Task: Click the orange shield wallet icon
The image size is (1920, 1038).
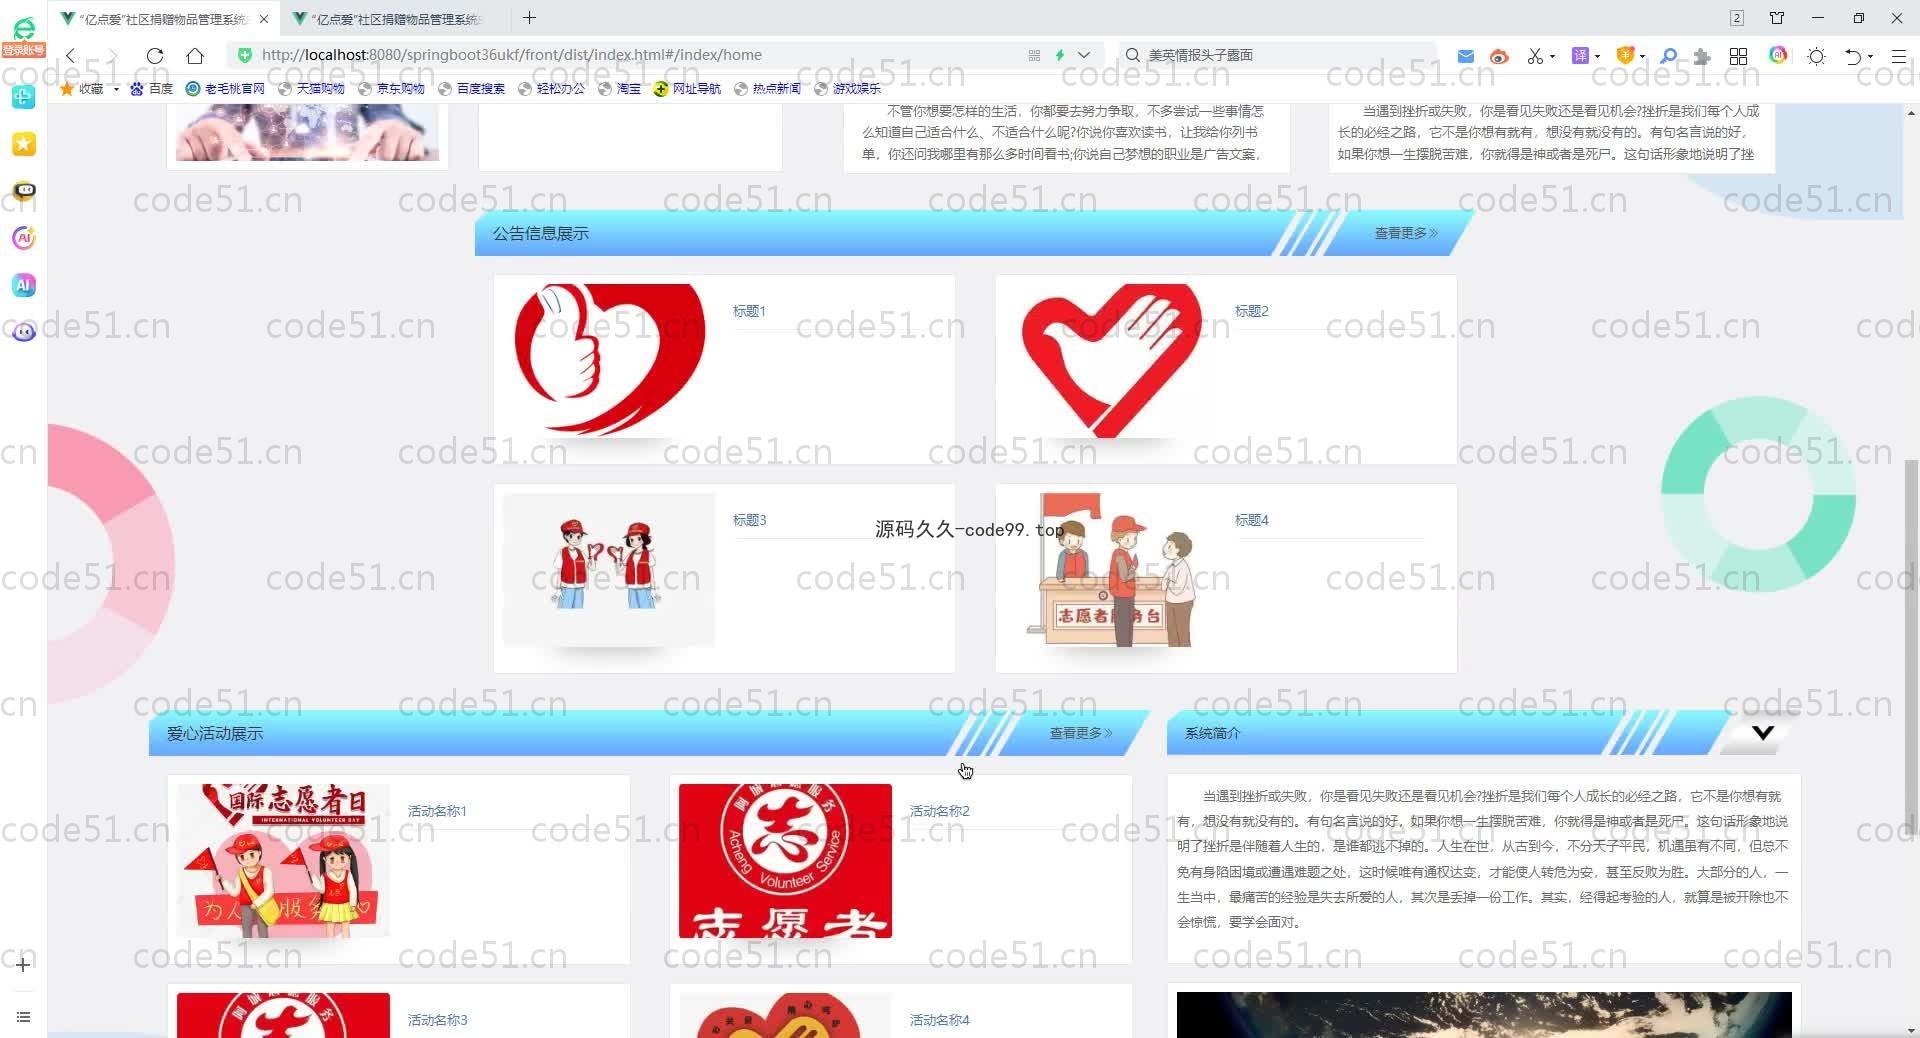Action: click(x=1625, y=56)
